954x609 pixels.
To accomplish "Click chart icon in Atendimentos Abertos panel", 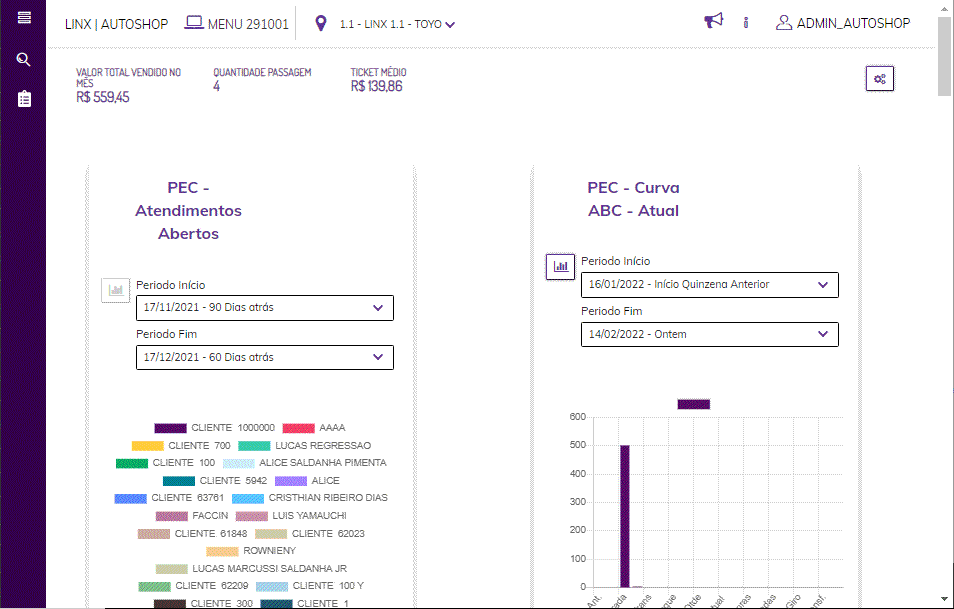I will 116,290.
